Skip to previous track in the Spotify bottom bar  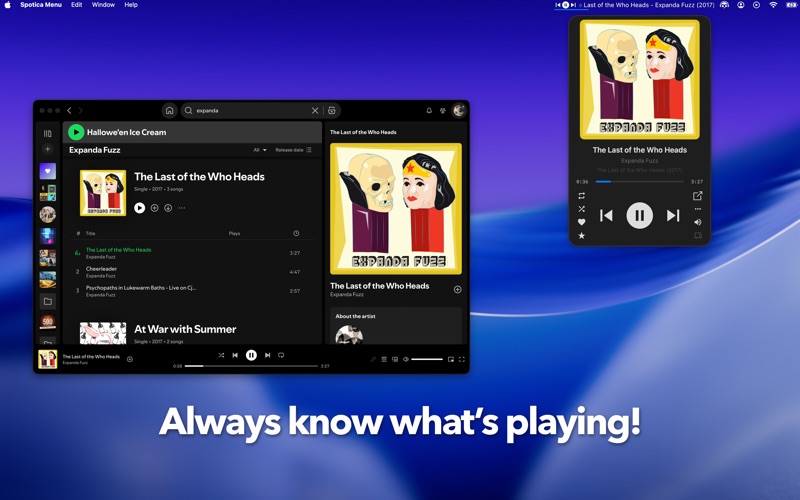pyautogui.click(x=235, y=355)
